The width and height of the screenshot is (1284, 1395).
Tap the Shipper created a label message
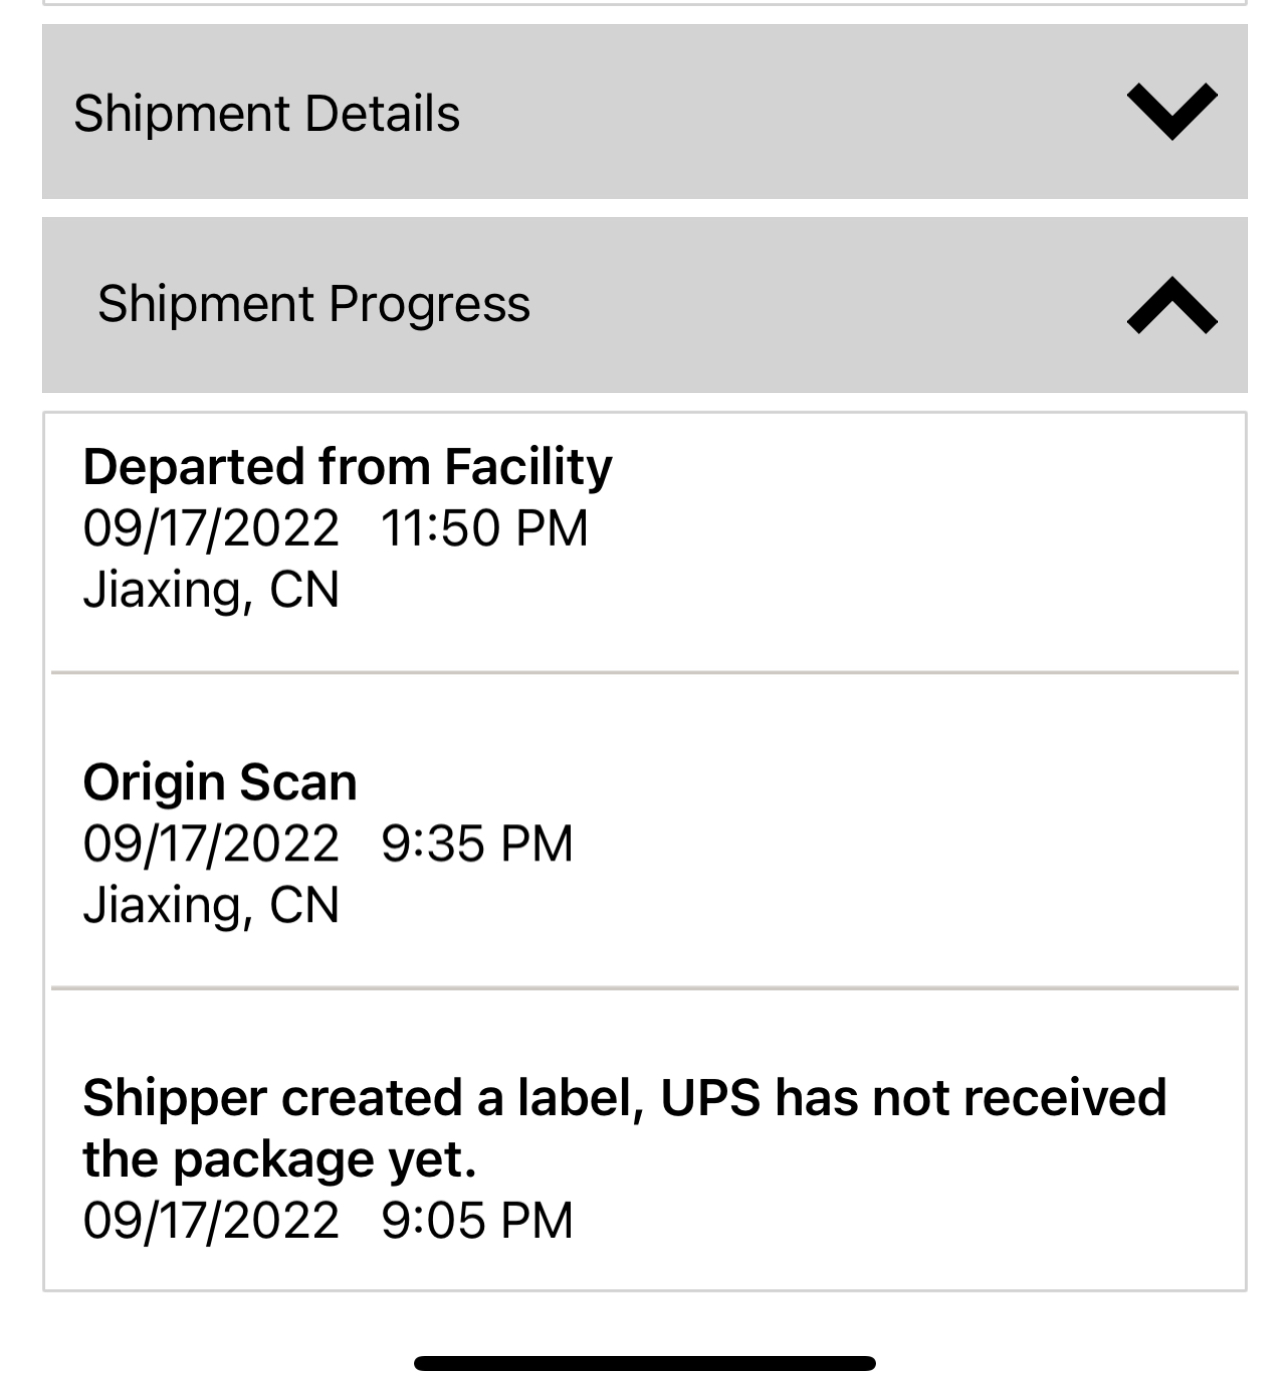tap(624, 1098)
